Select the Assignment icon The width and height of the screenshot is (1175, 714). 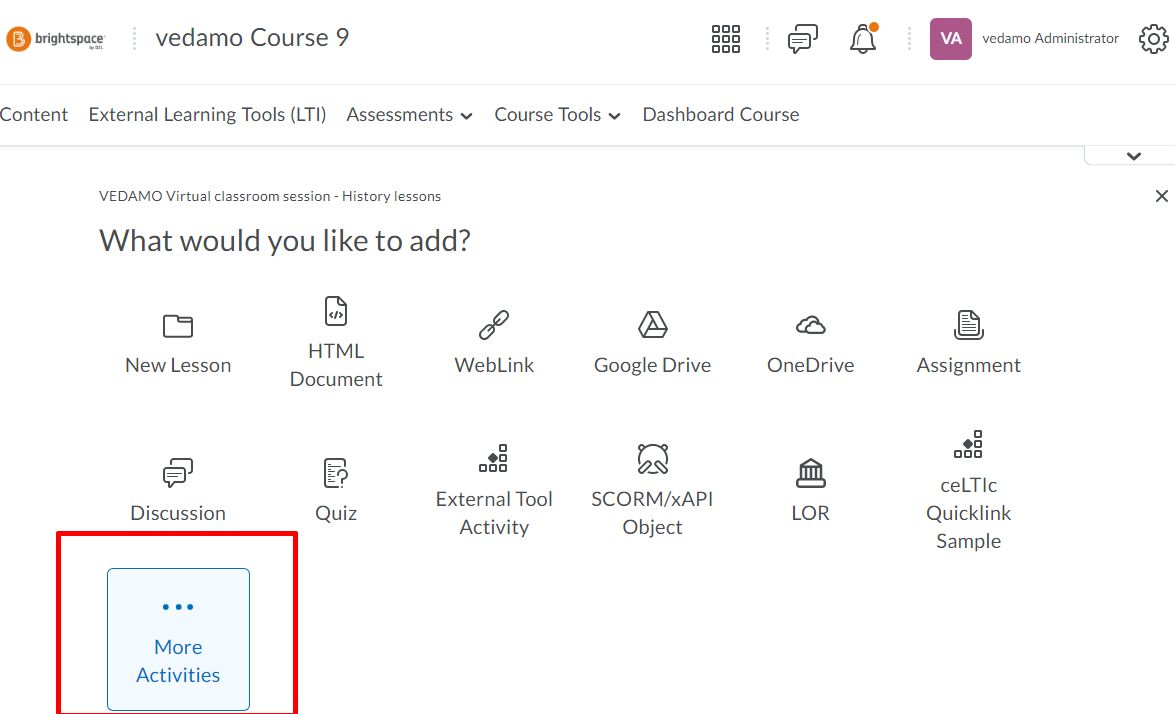click(968, 325)
